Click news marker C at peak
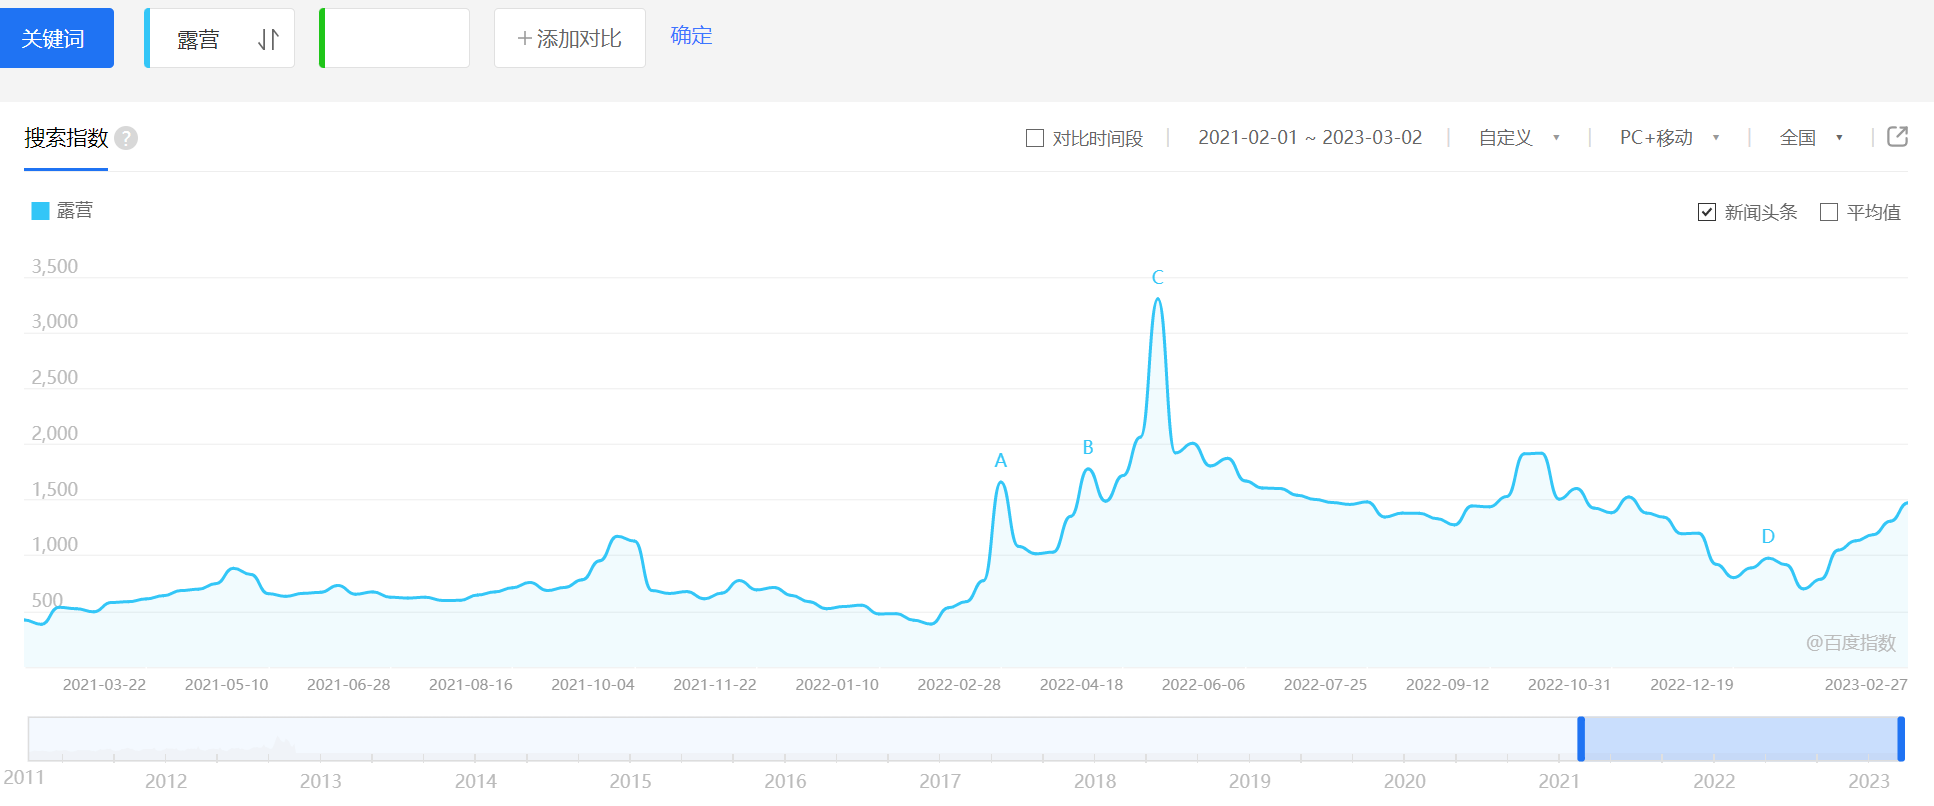 [x=1157, y=278]
